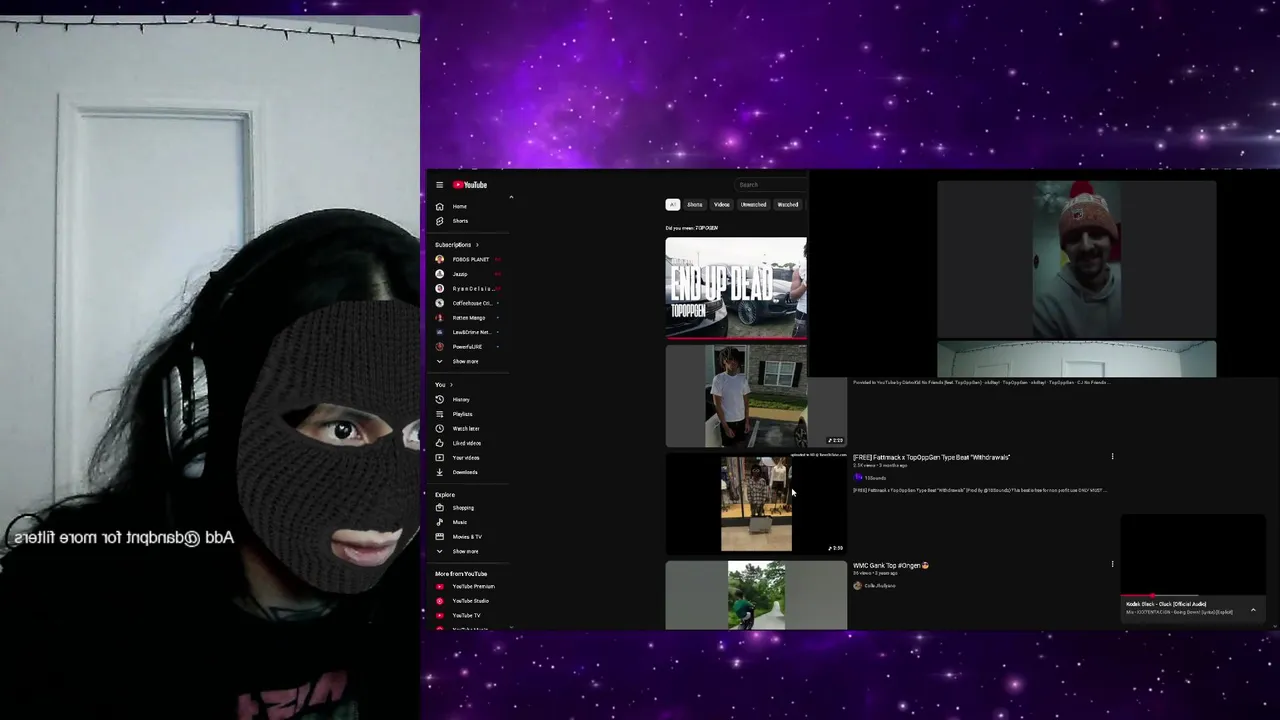The height and width of the screenshot is (720, 1280).
Task: Click the 'Did you mean: TOPOPGEN' suggestion
Action: point(692,228)
